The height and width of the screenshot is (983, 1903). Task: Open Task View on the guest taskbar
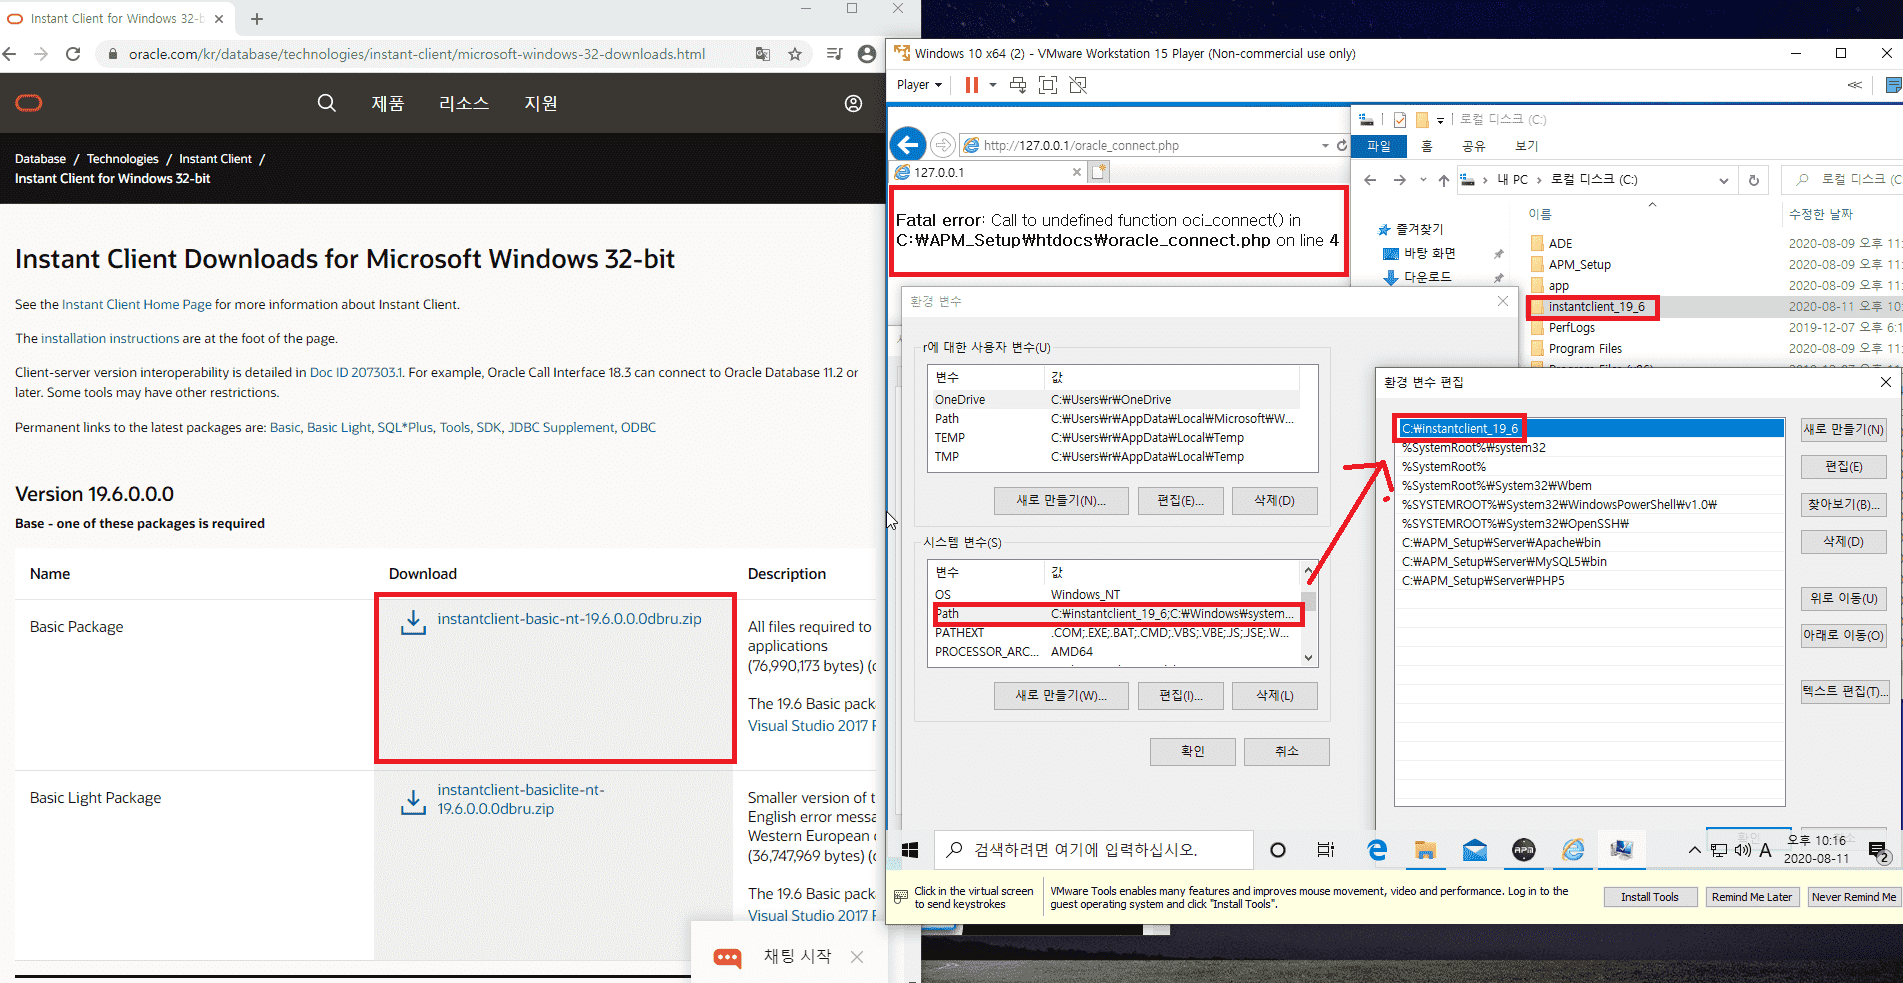point(1326,850)
